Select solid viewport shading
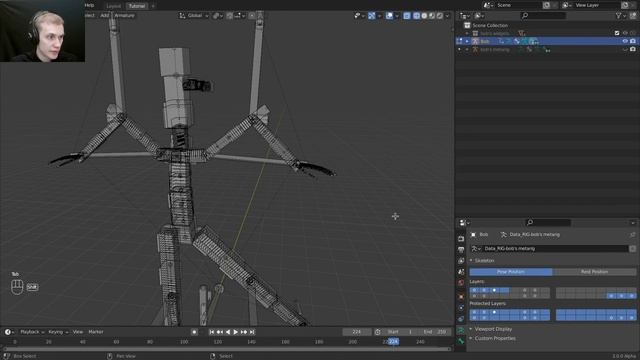 424,16
